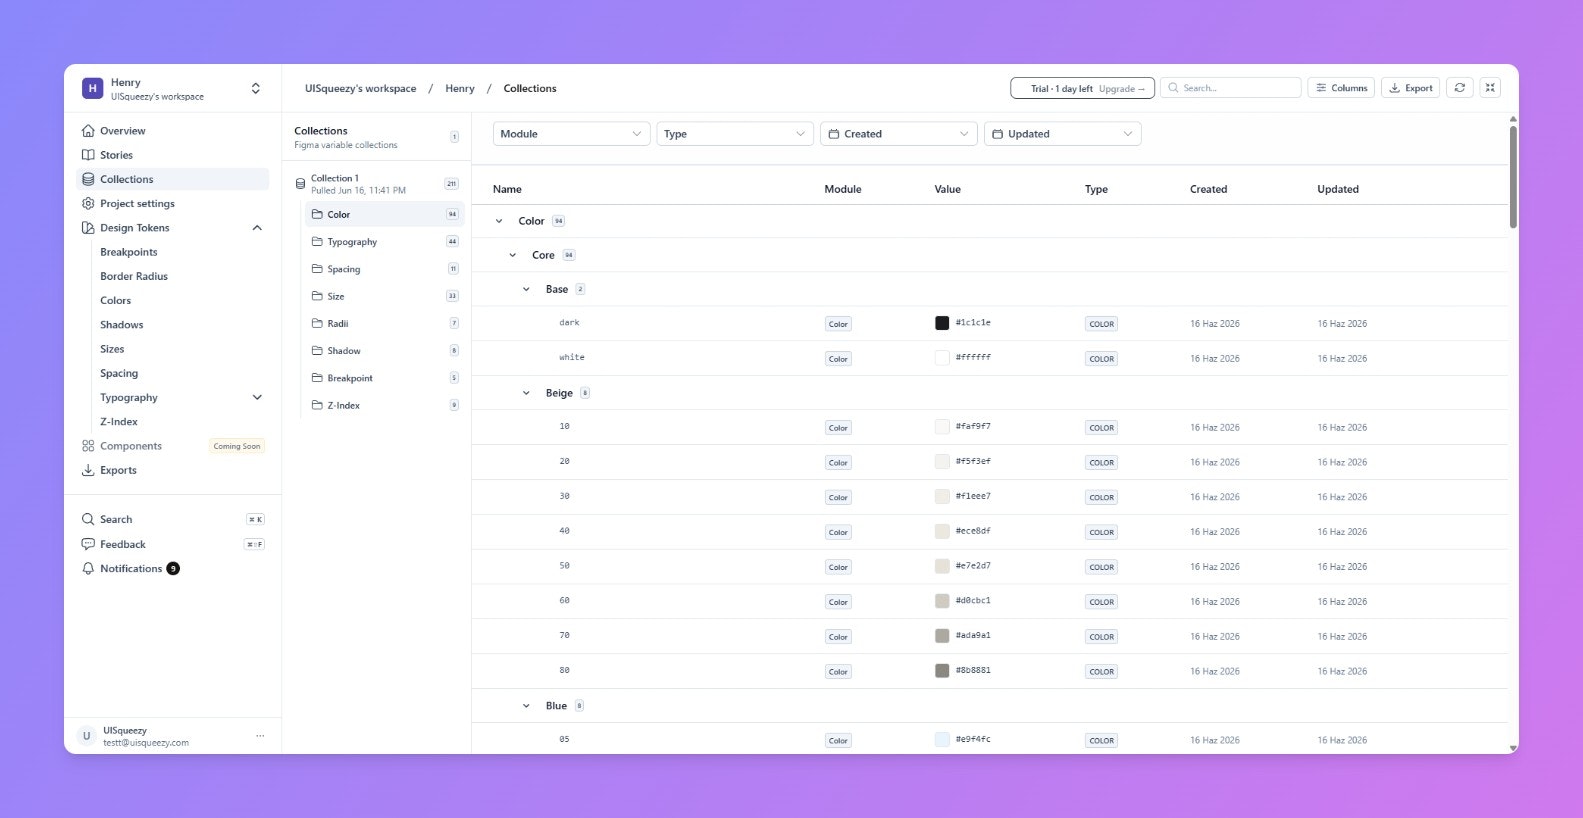
Task: Click the #1c1c1e dark color swatch
Action: [x=942, y=323]
